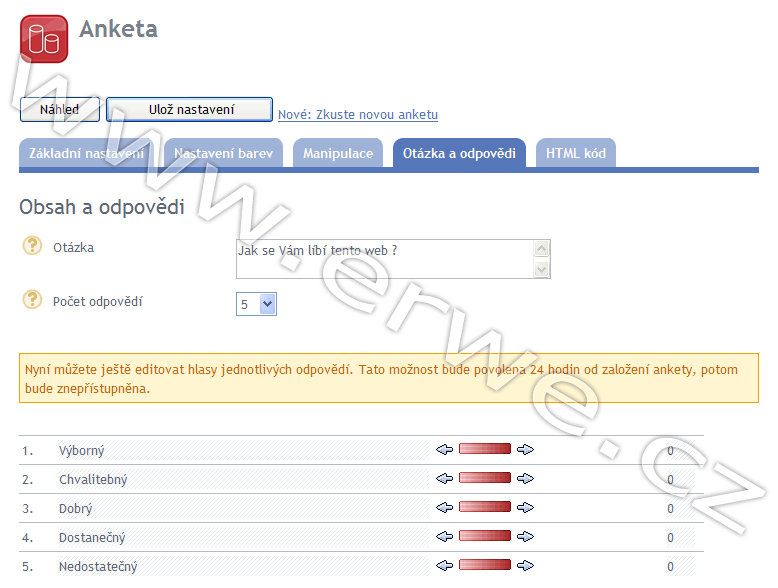Click the question box scroll up arrow

(x=541, y=248)
